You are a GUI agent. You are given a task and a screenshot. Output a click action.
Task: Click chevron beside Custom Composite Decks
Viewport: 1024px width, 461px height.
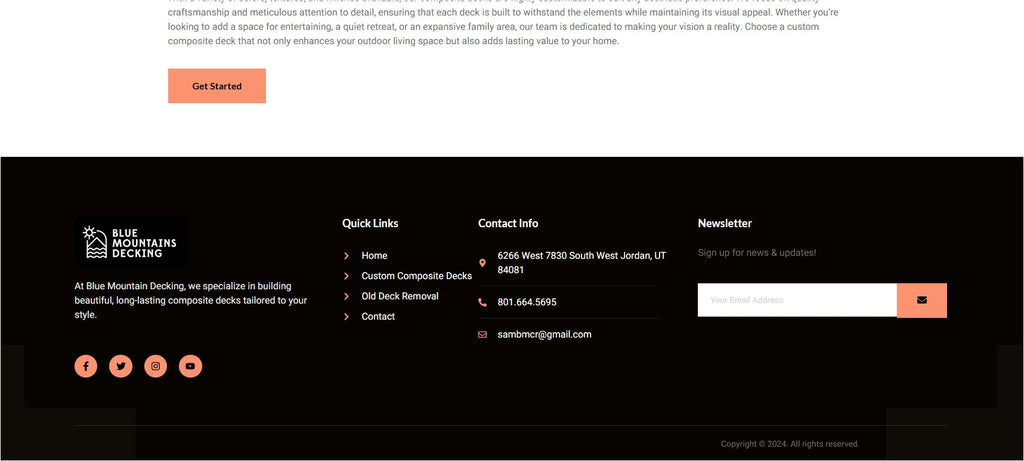pyautogui.click(x=347, y=276)
